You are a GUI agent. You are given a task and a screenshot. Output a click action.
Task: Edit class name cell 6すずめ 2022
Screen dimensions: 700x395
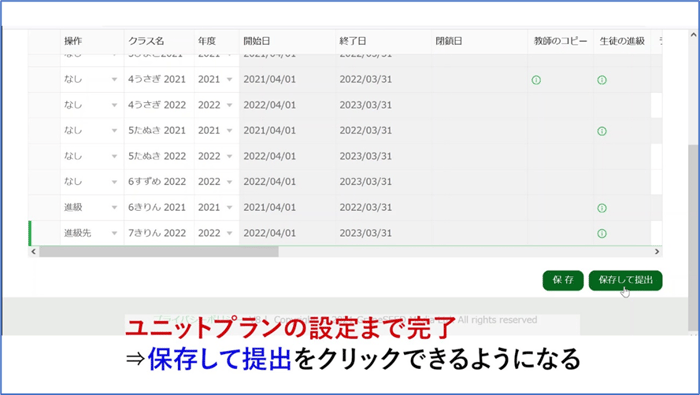pos(159,182)
